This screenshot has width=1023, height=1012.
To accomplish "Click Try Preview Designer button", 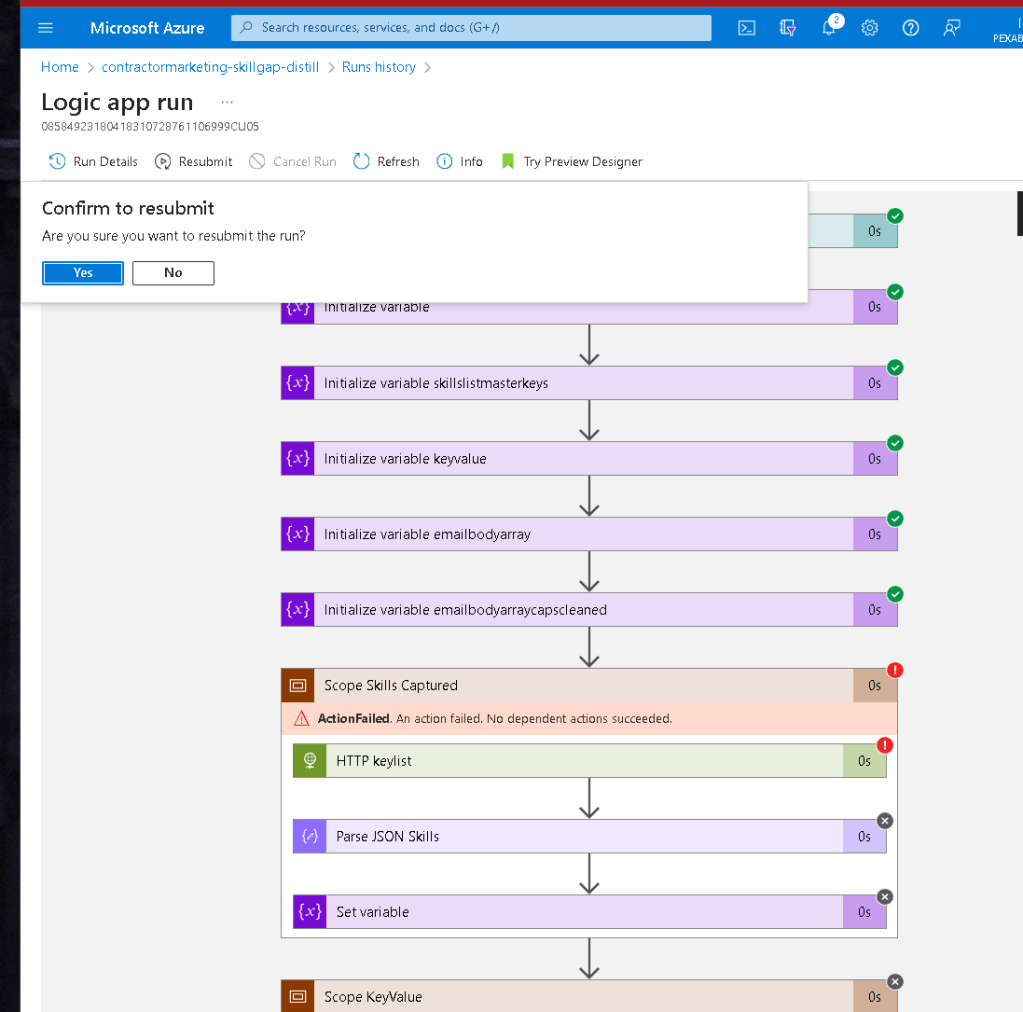I will [x=572, y=161].
